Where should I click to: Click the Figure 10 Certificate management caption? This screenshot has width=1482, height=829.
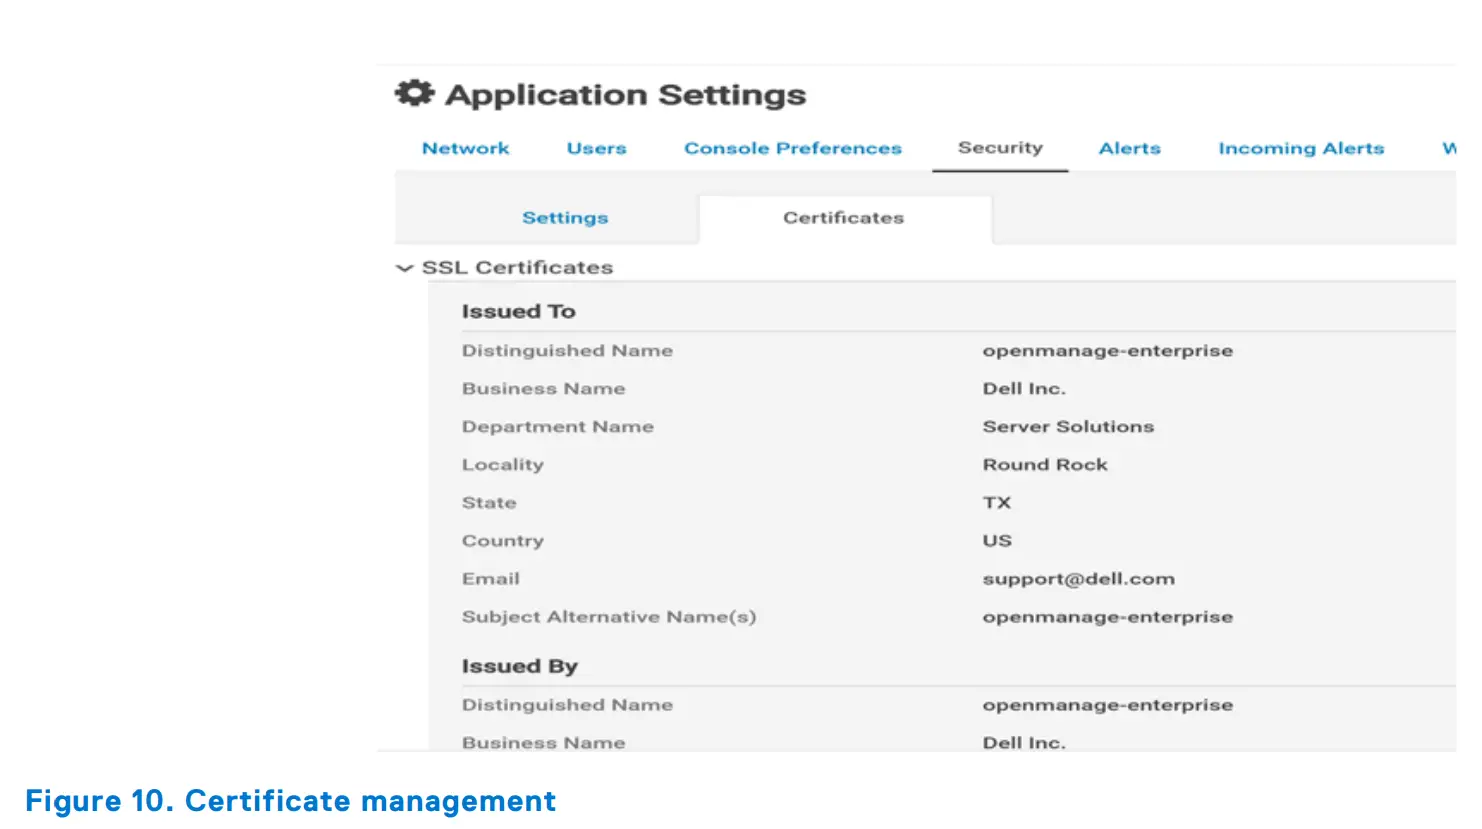[290, 800]
